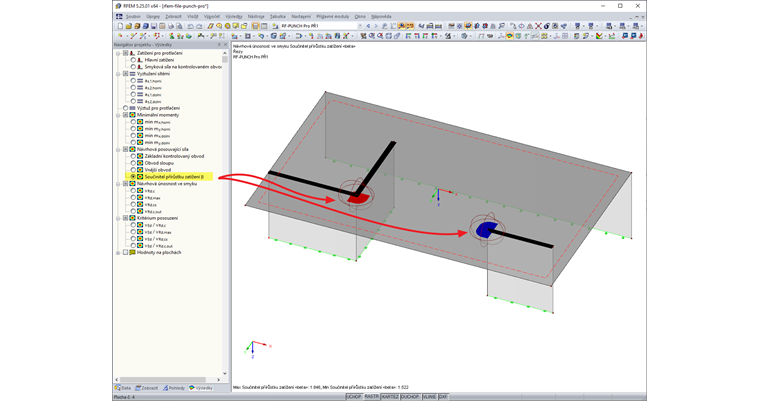Collapse the Kritérium posouzení tree node
Viewport: 760px width, 401px height.
118,218
